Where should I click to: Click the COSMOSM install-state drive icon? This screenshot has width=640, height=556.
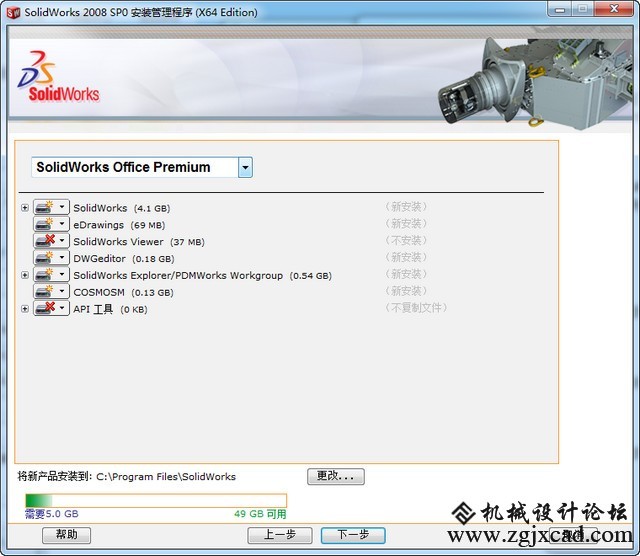pyautogui.click(x=44, y=291)
